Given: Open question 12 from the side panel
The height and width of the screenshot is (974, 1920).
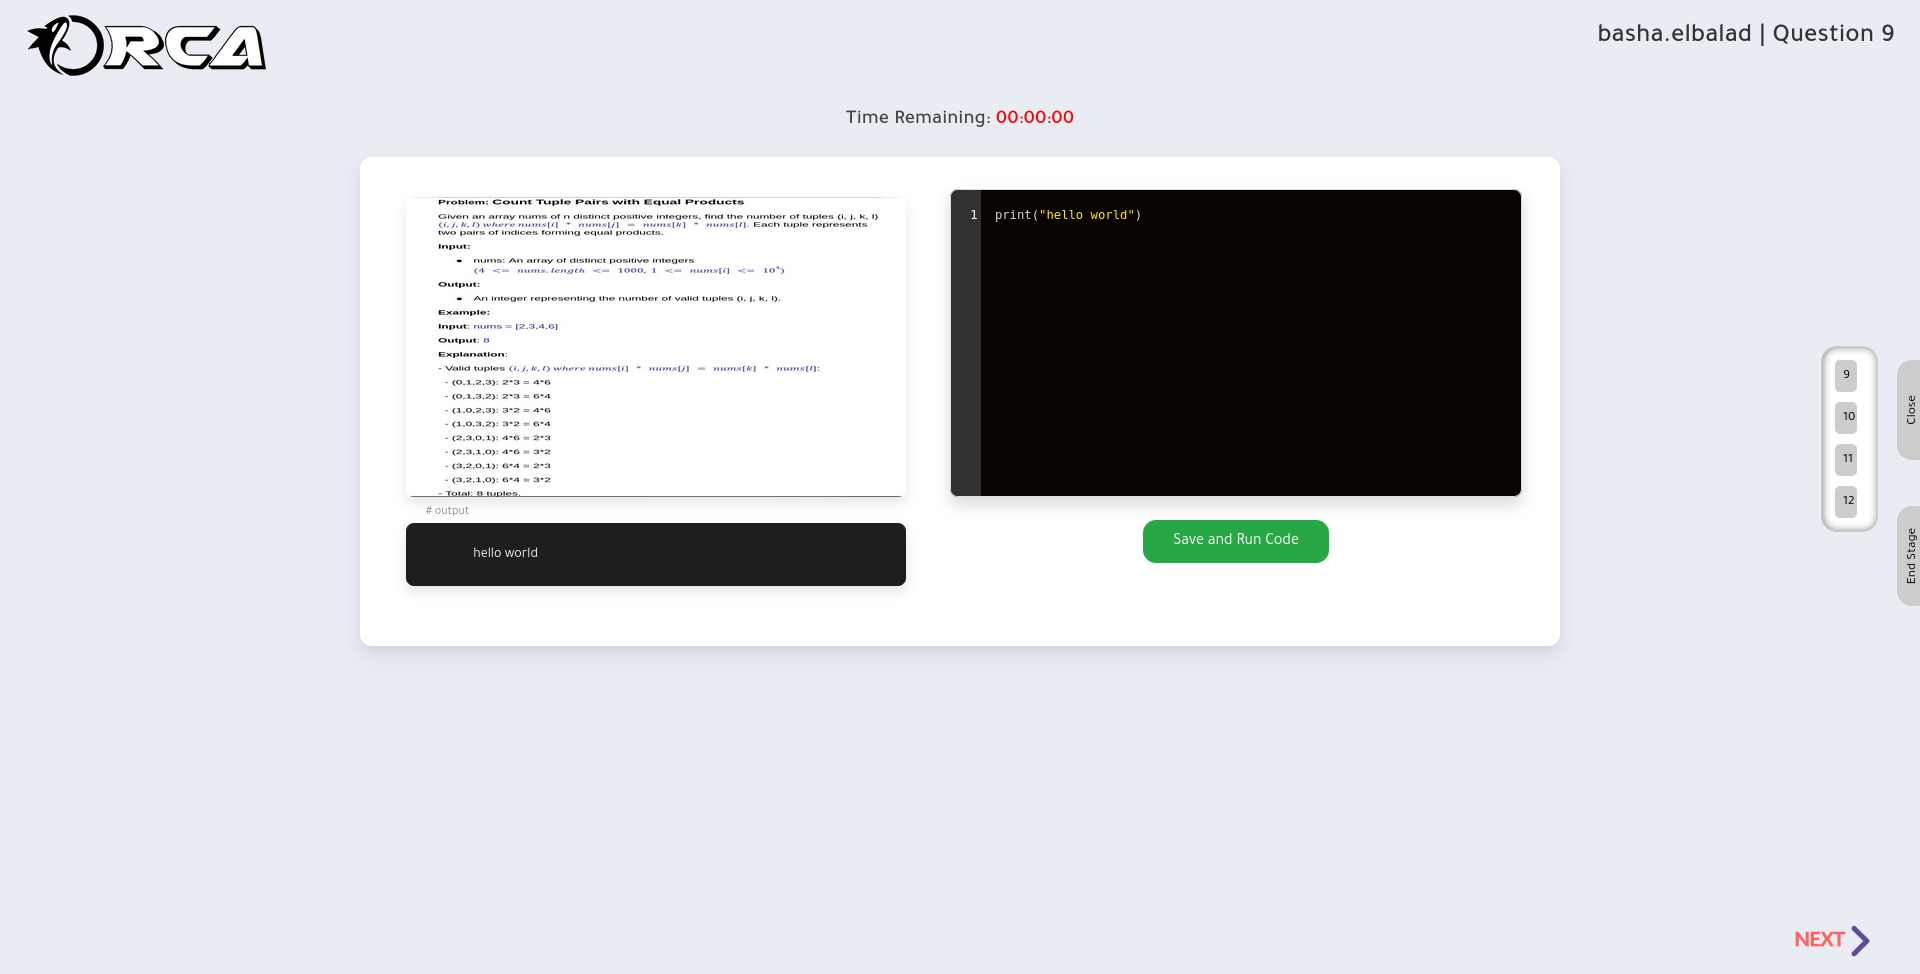Looking at the screenshot, I should 1846,501.
